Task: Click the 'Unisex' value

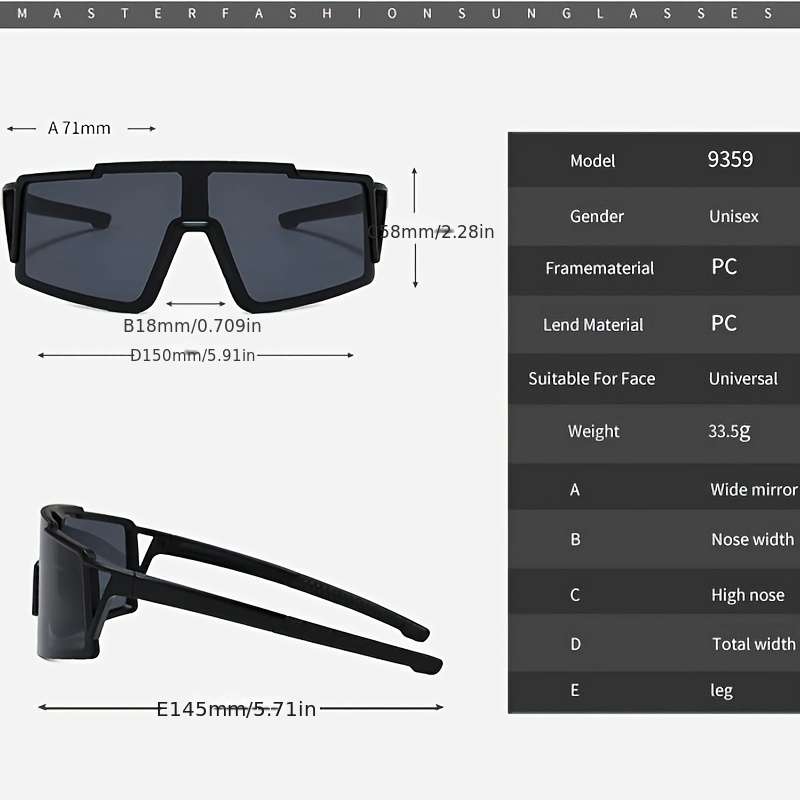Action: (x=734, y=216)
